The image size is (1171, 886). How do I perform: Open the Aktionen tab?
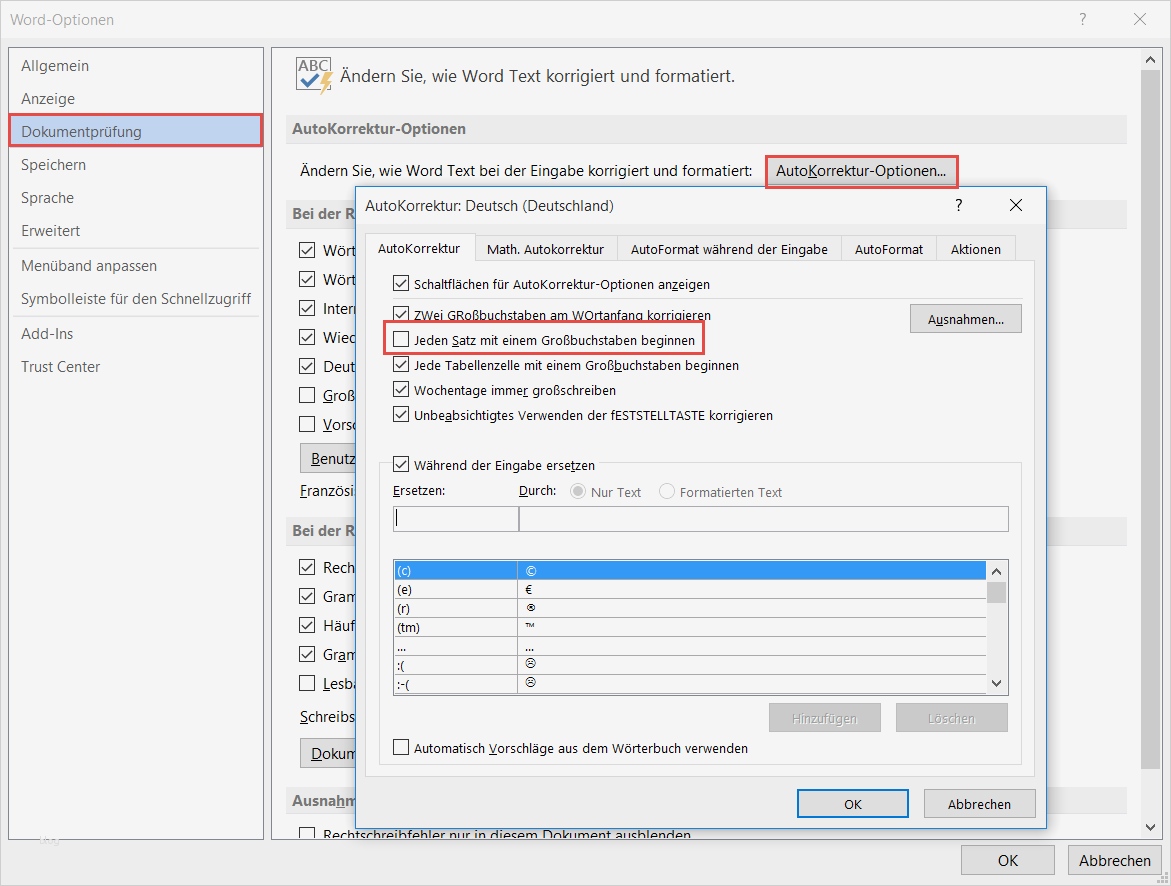point(975,250)
